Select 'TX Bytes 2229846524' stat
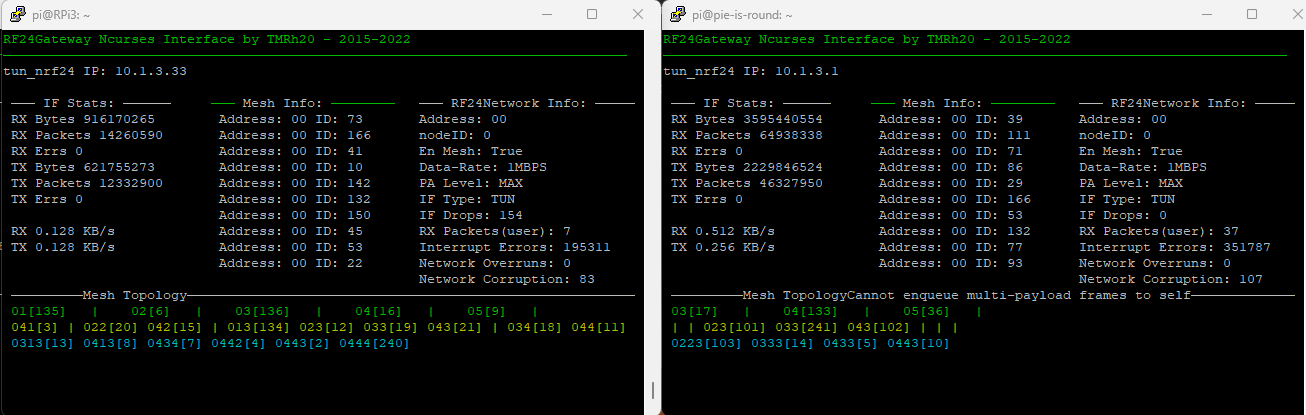 click(747, 167)
